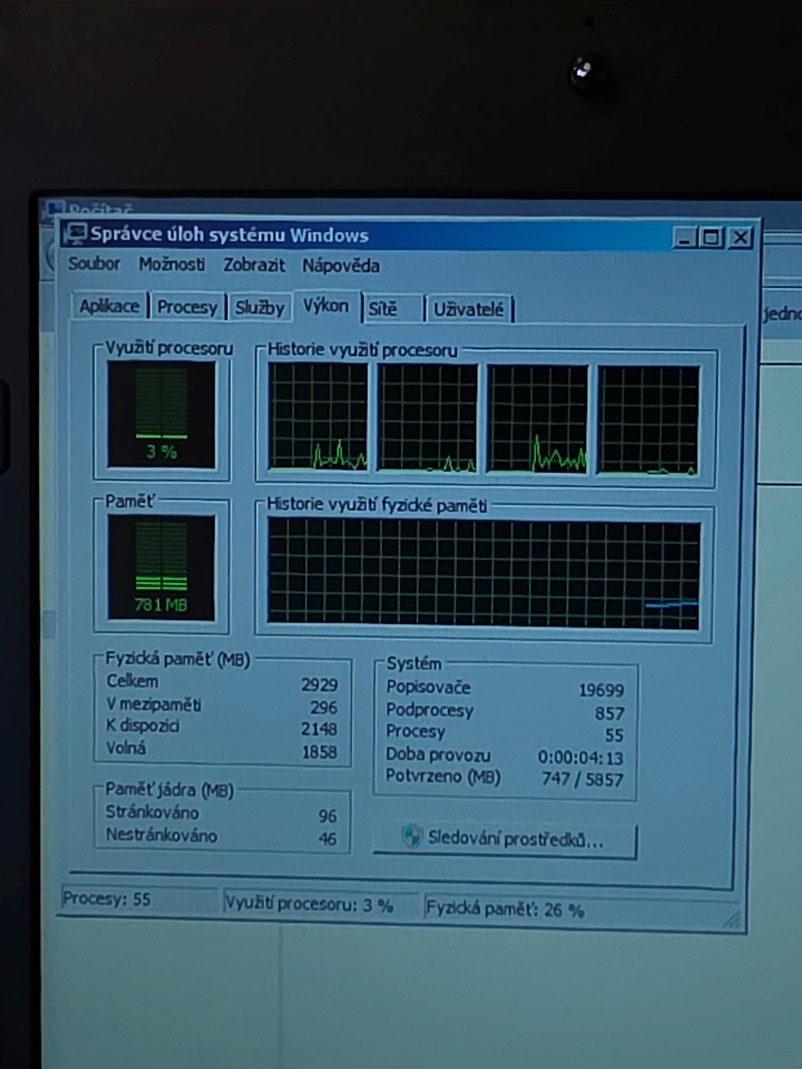Launch Sledování prostředků via its button
Viewport: 802px width, 1069px height.
point(505,840)
